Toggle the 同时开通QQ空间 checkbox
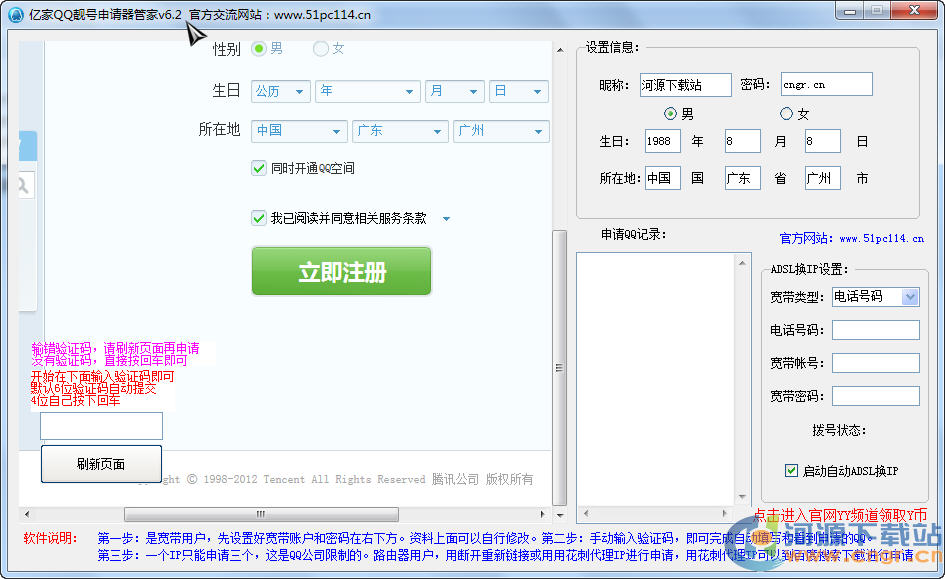This screenshot has width=945, height=579. coord(259,168)
